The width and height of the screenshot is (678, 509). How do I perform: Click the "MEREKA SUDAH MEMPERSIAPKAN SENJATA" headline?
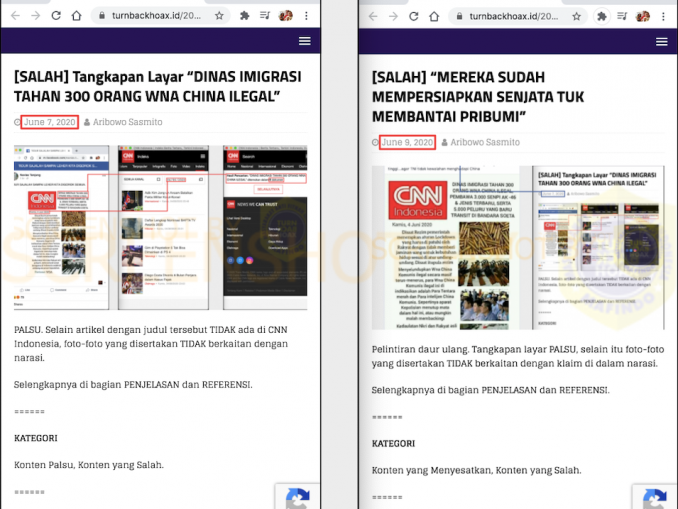point(478,97)
